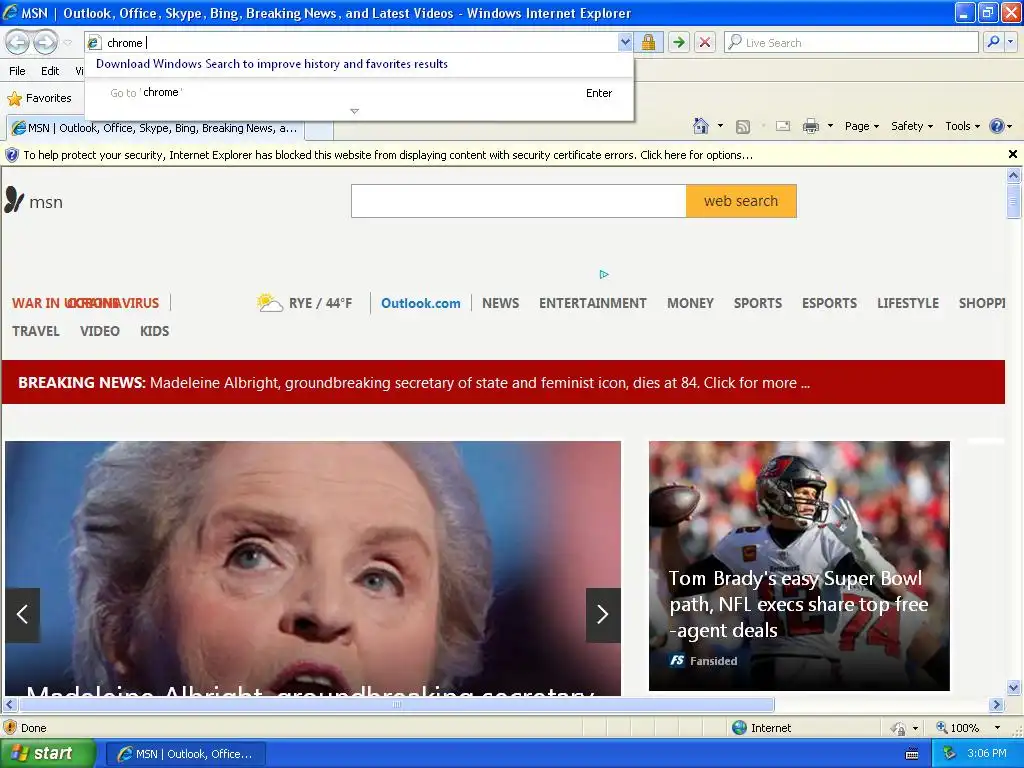The width and height of the screenshot is (1024, 768).
Task: Click vertical scrollbar up arrow
Action: (x=1014, y=175)
